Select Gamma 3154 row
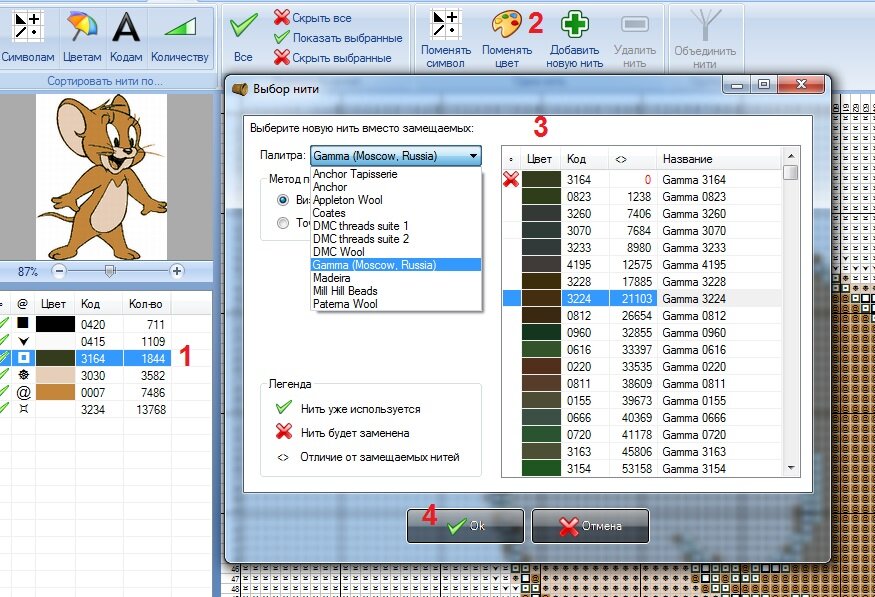 pyautogui.click(x=642, y=469)
